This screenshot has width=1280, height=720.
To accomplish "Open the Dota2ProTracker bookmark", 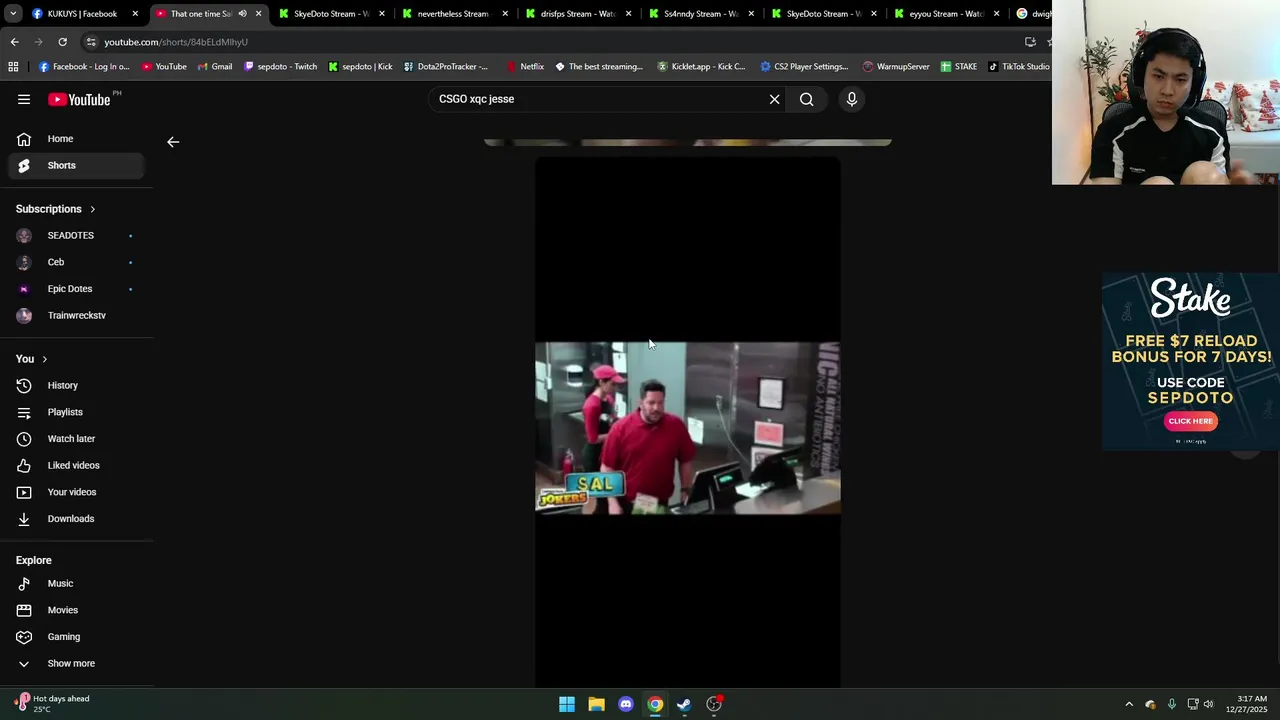I will (446, 67).
